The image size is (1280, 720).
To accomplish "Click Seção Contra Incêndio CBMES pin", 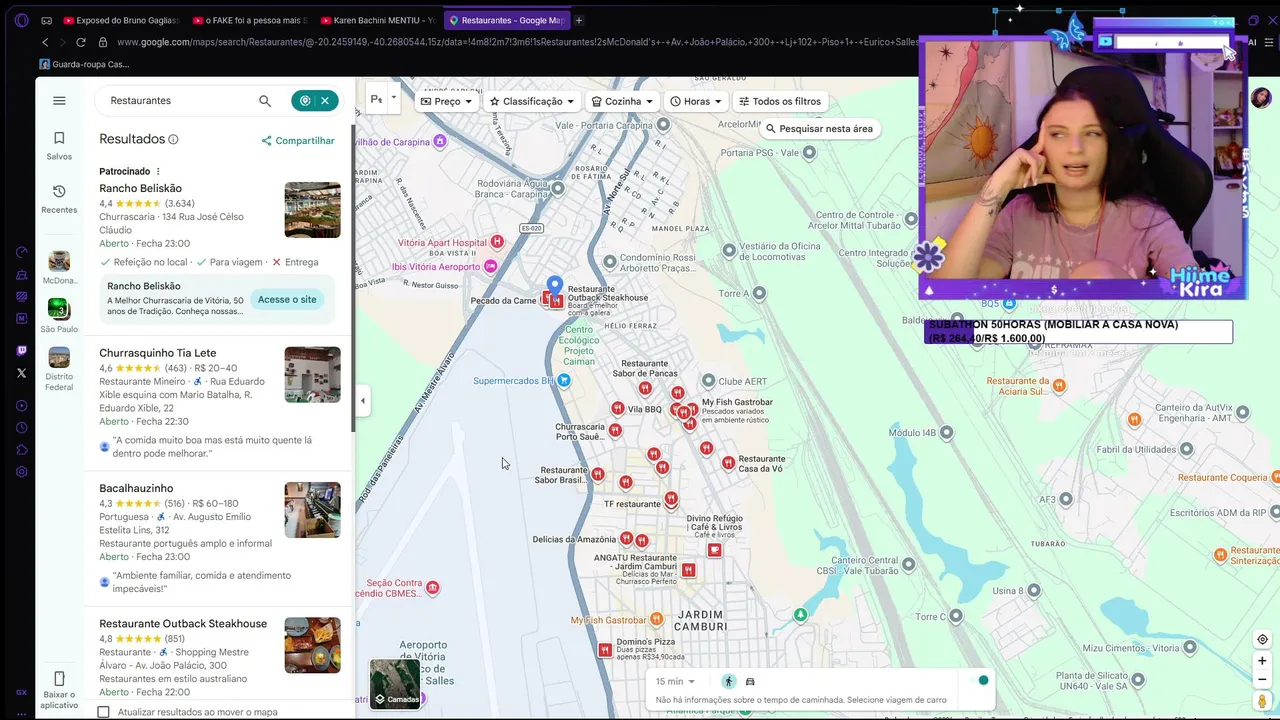I will [432, 588].
